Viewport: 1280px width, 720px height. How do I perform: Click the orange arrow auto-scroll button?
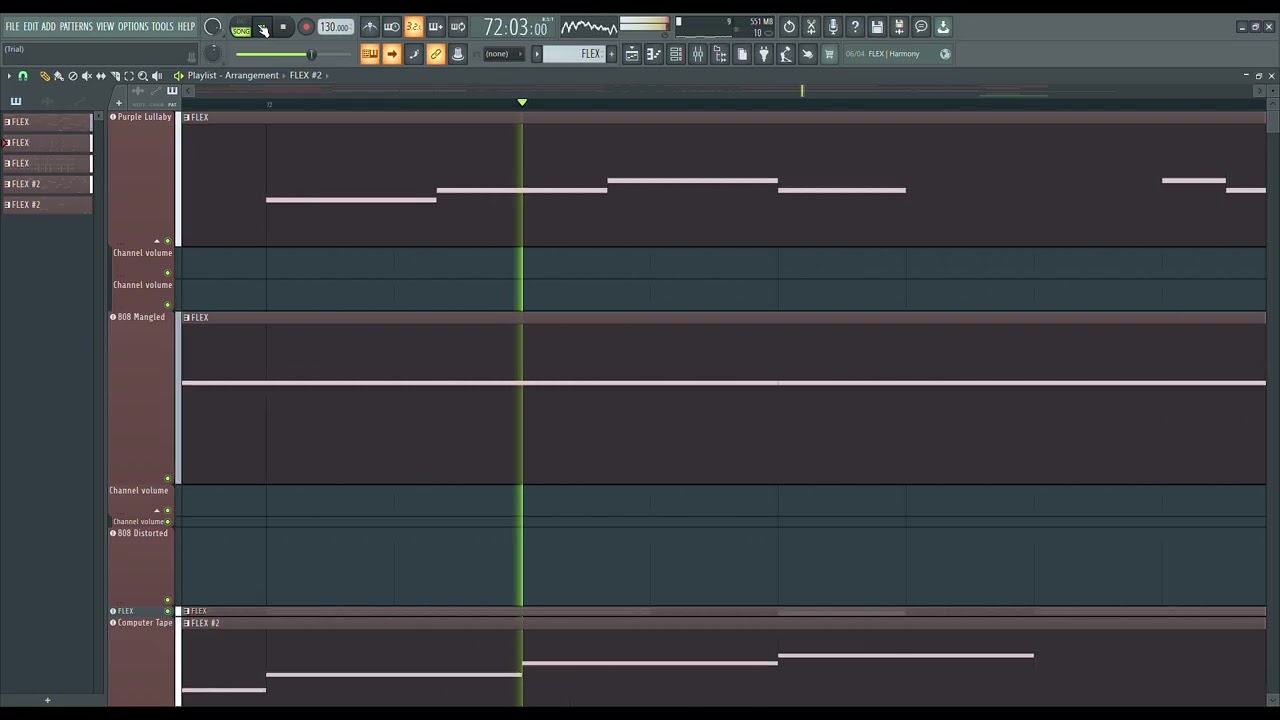click(x=392, y=54)
